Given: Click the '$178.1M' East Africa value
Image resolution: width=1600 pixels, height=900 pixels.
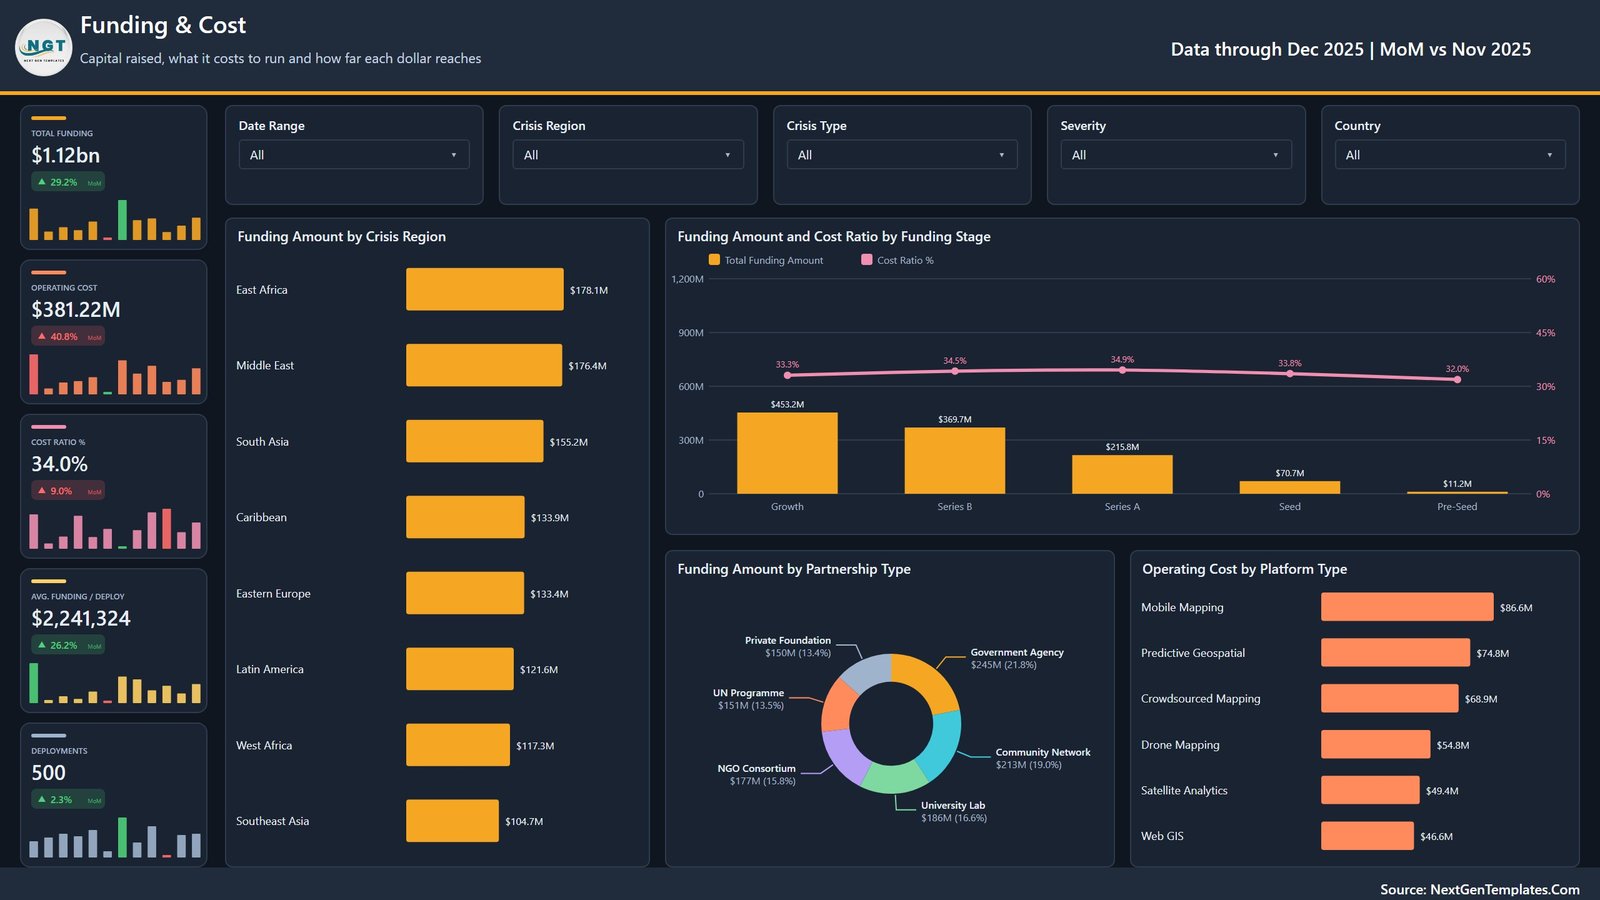Looking at the screenshot, I should point(589,290).
